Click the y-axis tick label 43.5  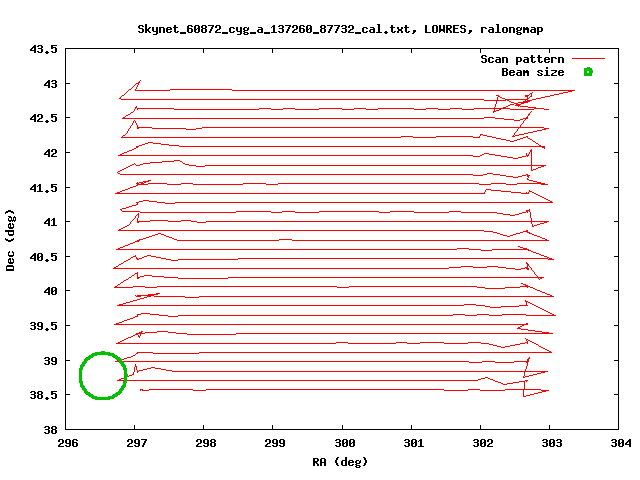[43, 49]
